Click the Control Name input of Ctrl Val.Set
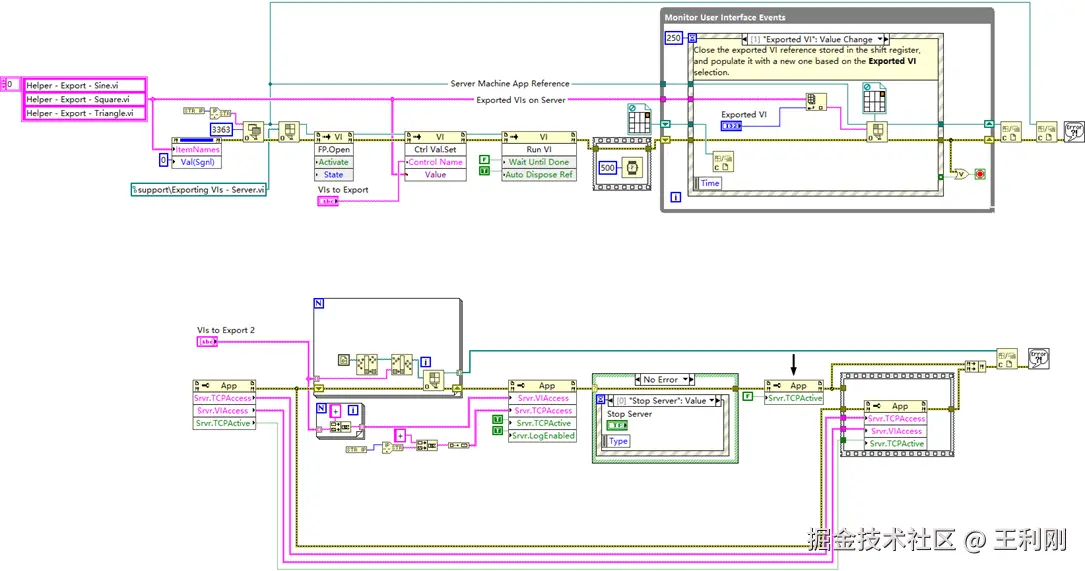1085x571 pixels. click(435, 162)
